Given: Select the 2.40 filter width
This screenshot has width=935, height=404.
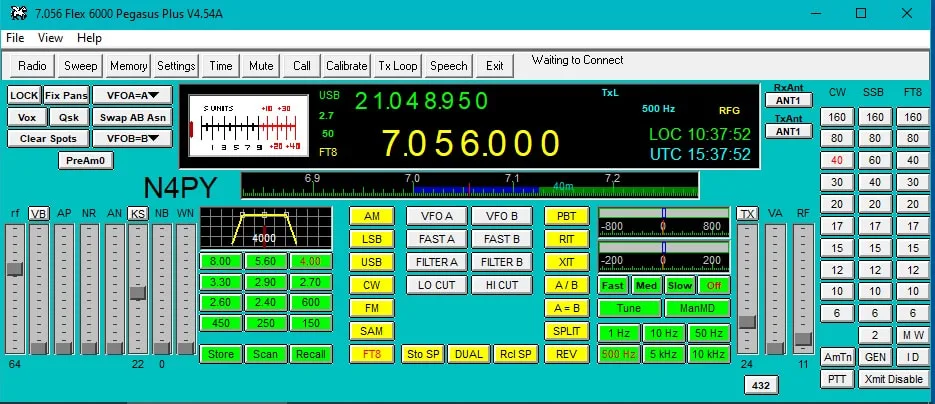Looking at the screenshot, I should 265,302.
